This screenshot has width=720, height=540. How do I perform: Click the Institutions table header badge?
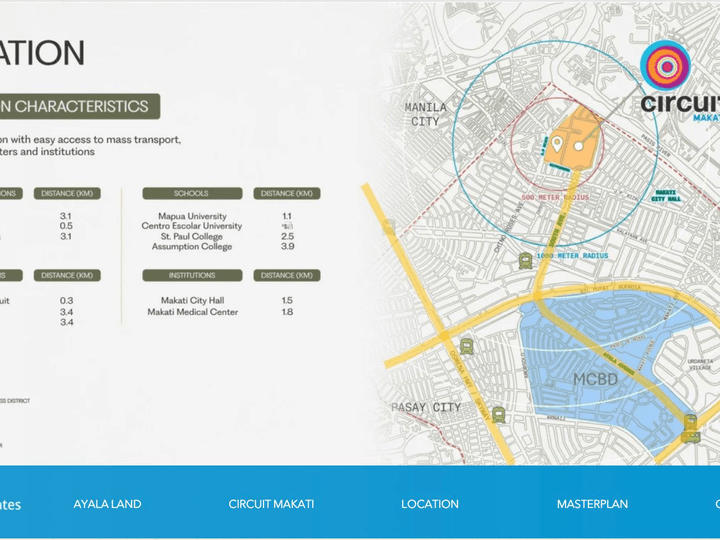click(x=192, y=275)
